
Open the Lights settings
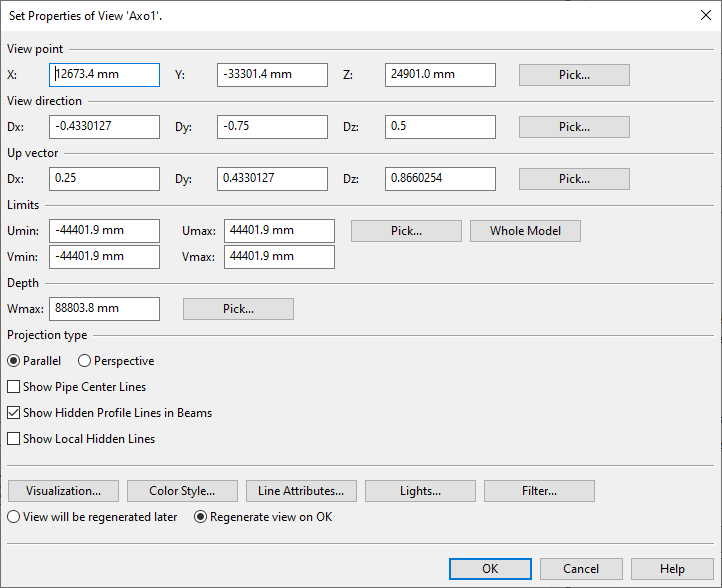point(420,491)
